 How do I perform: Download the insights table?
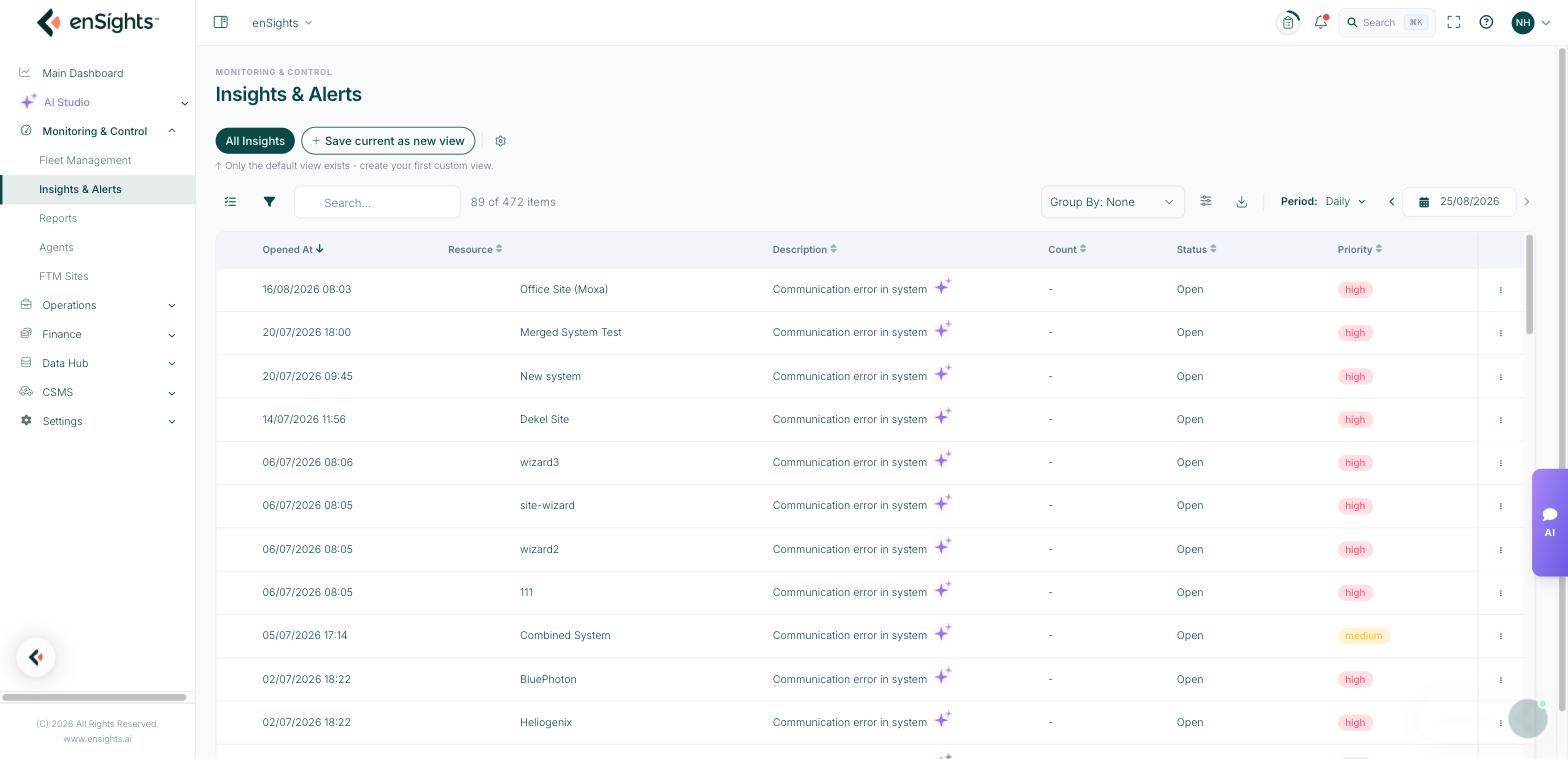click(x=1241, y=202)
